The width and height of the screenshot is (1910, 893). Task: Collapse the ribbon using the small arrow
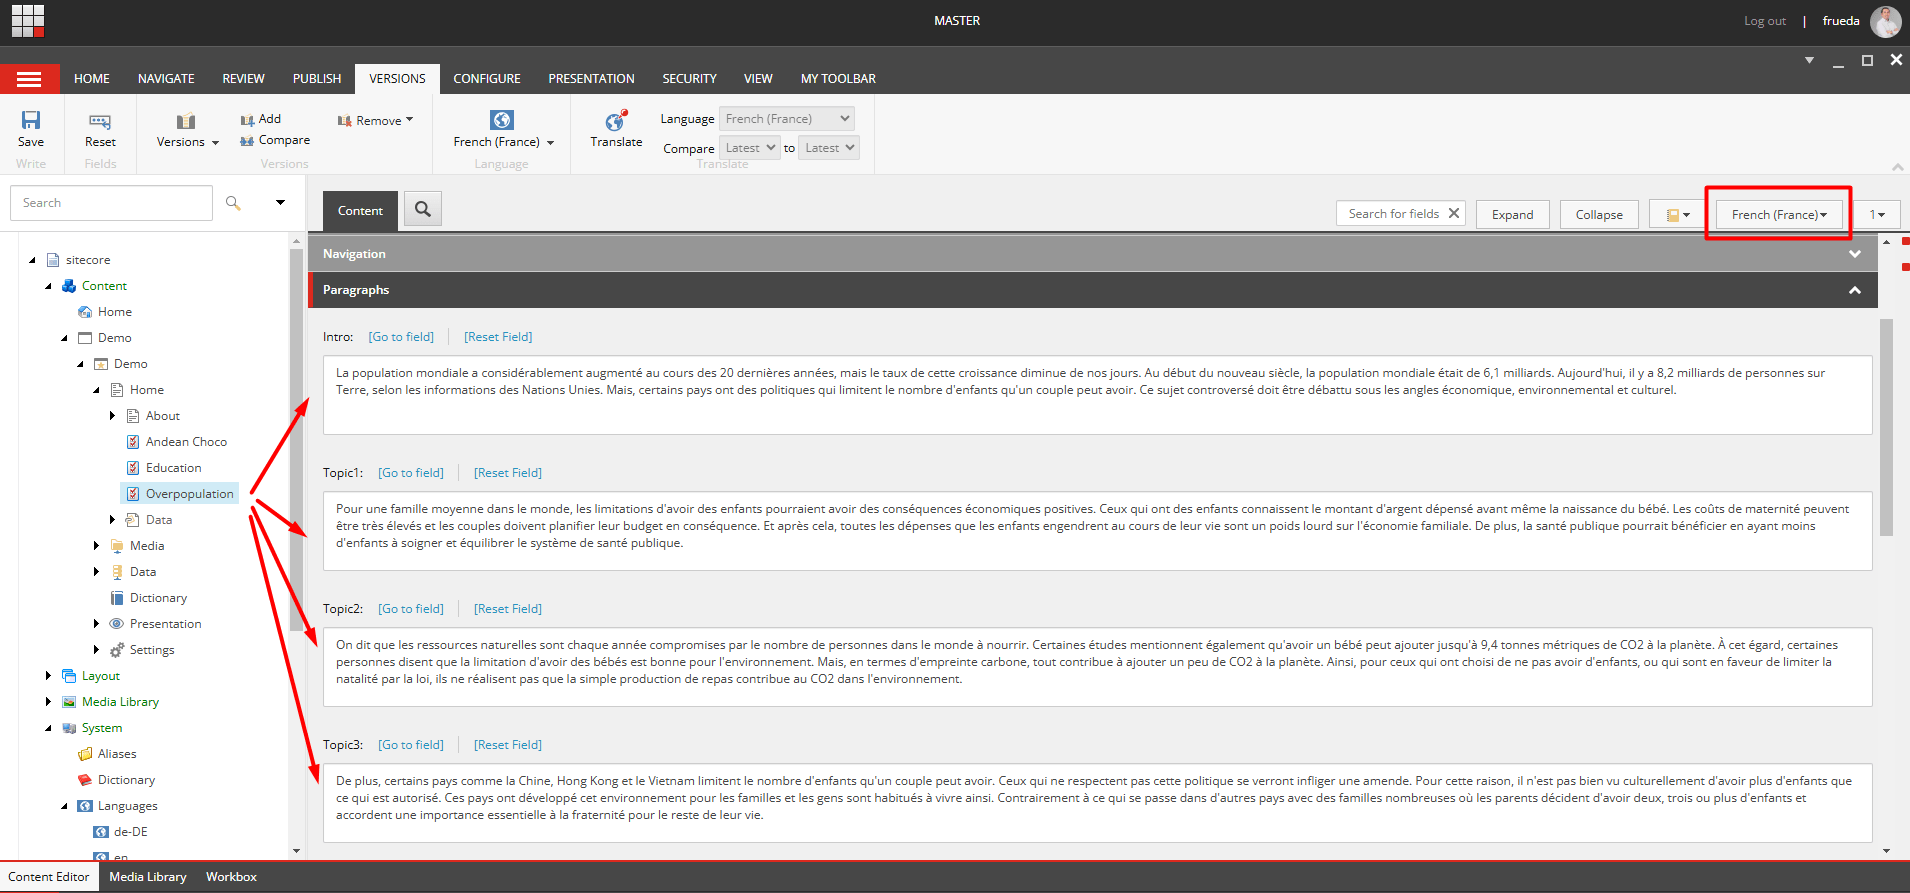pos(1897,167)
